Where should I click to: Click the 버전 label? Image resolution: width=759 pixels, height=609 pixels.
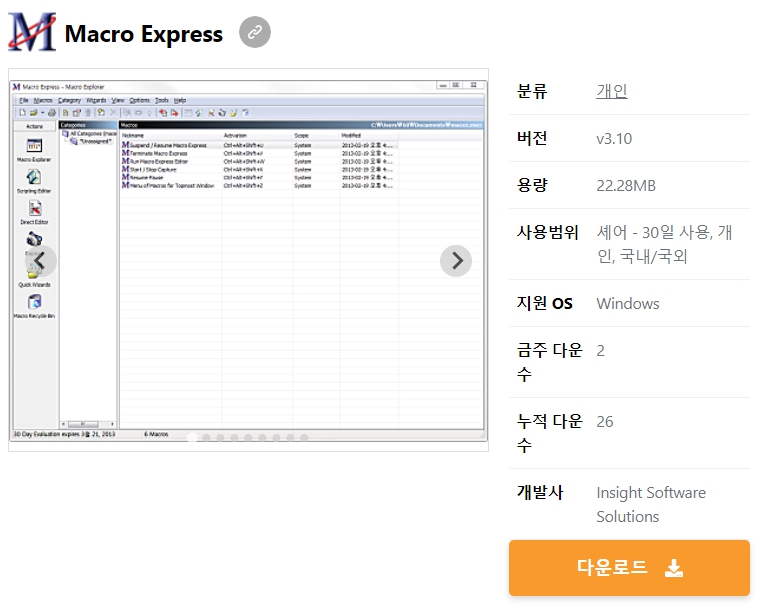point(531,138)
